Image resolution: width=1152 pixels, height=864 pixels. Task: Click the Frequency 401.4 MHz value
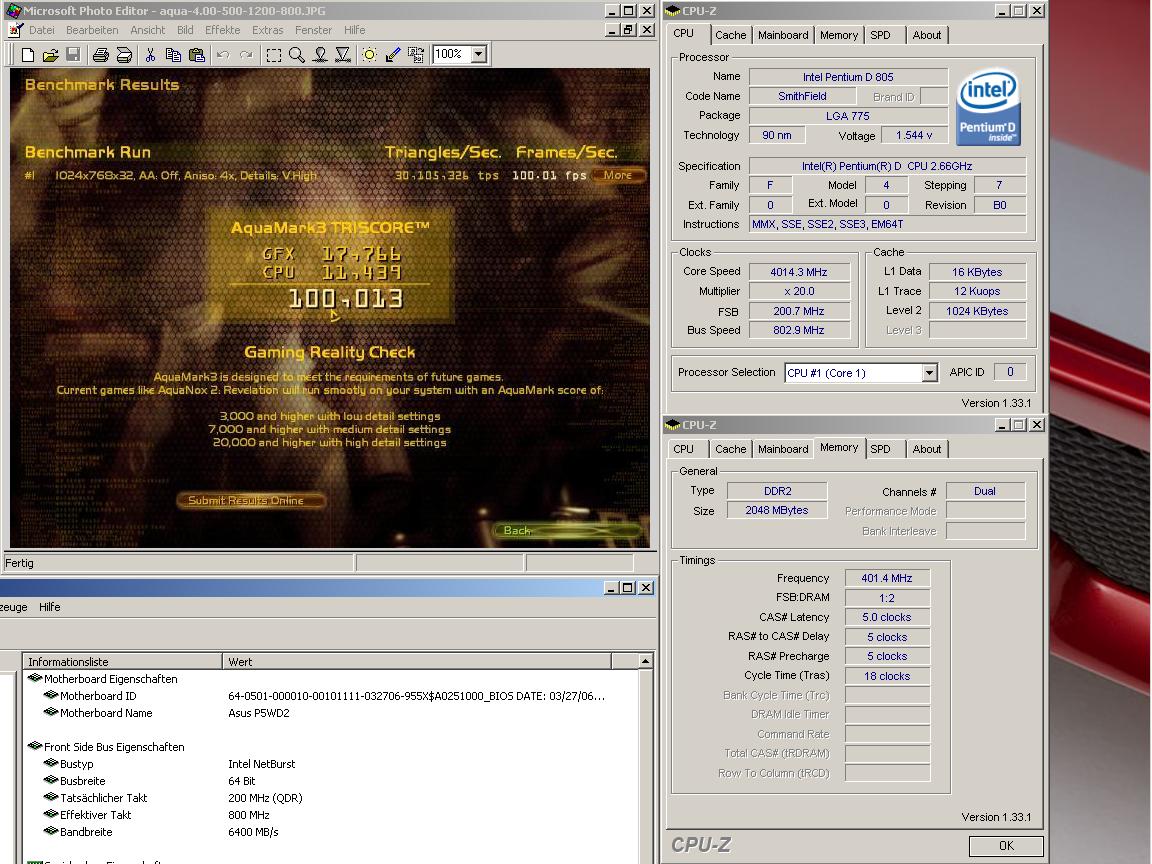[887, 578]
